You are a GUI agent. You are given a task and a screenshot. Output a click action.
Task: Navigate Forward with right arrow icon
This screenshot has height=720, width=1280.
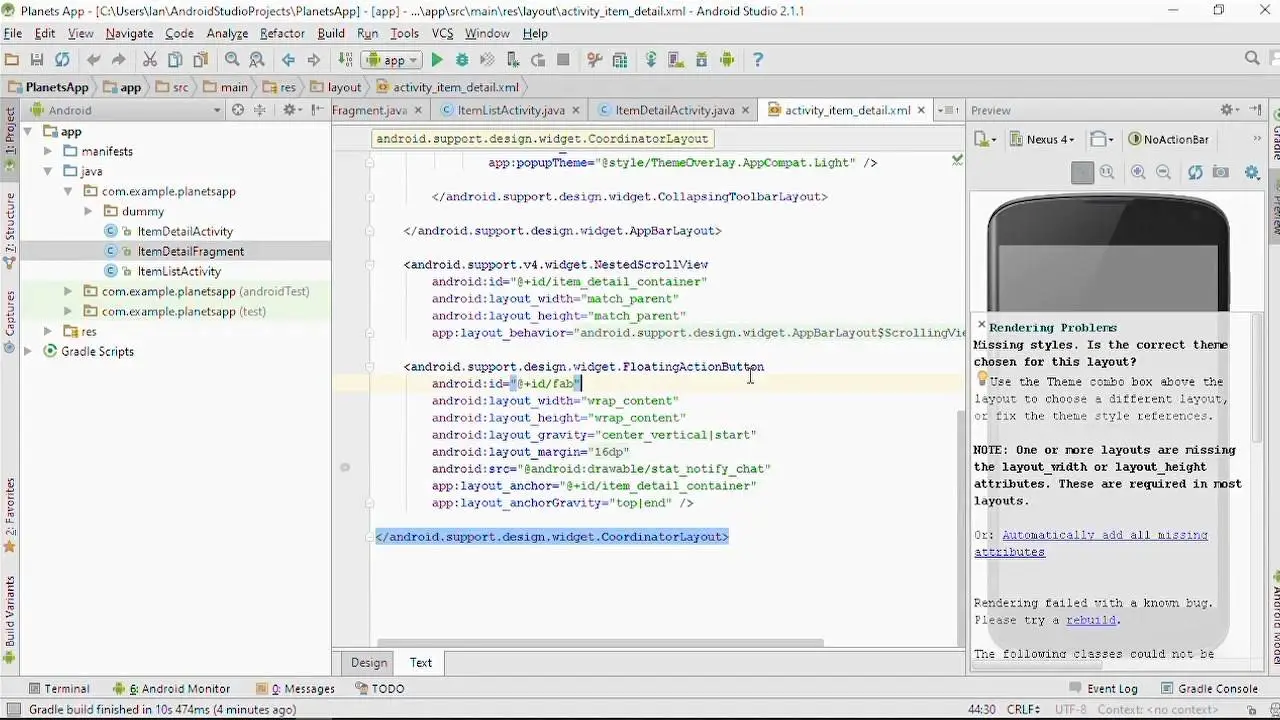(x=313, y=60)
